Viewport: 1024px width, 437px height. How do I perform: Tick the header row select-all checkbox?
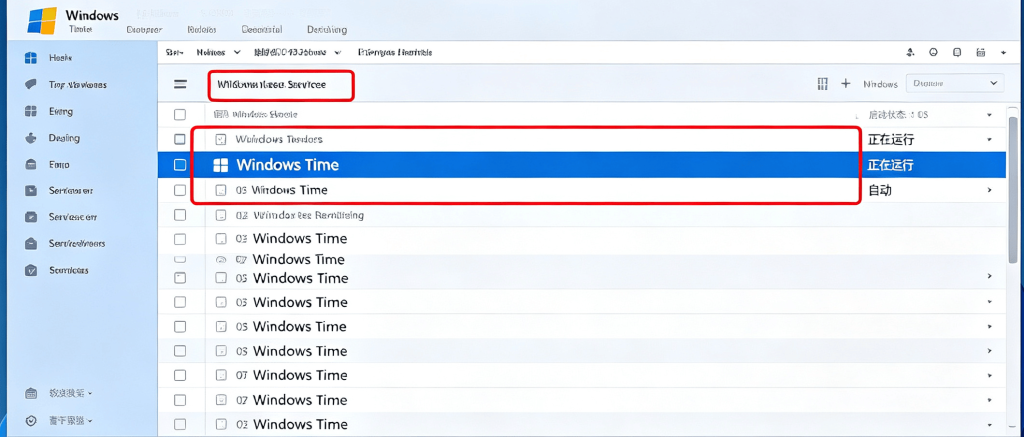pyautogui.click(x=180, y=115)
